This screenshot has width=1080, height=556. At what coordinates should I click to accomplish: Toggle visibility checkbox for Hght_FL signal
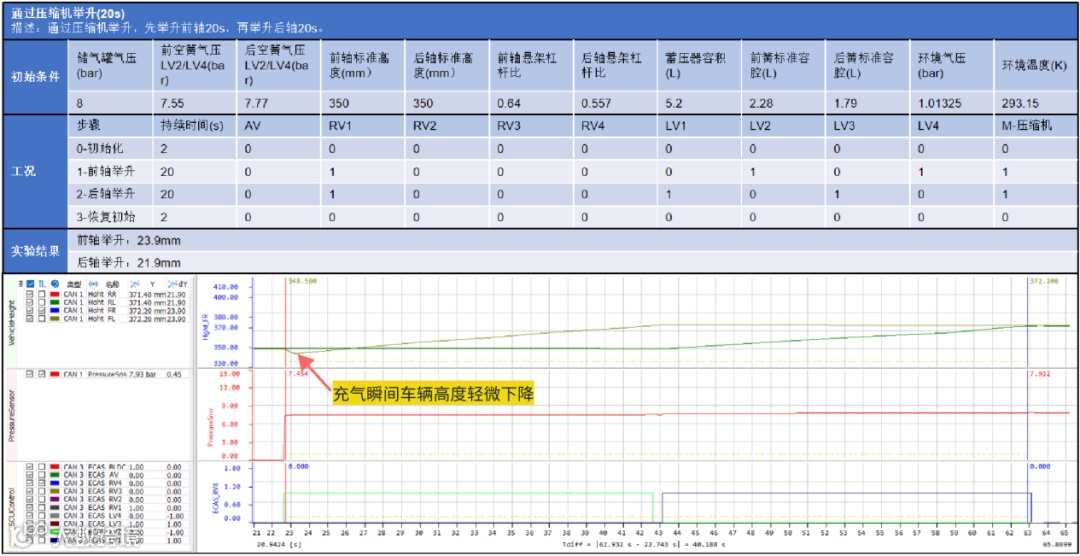point(30,318)
